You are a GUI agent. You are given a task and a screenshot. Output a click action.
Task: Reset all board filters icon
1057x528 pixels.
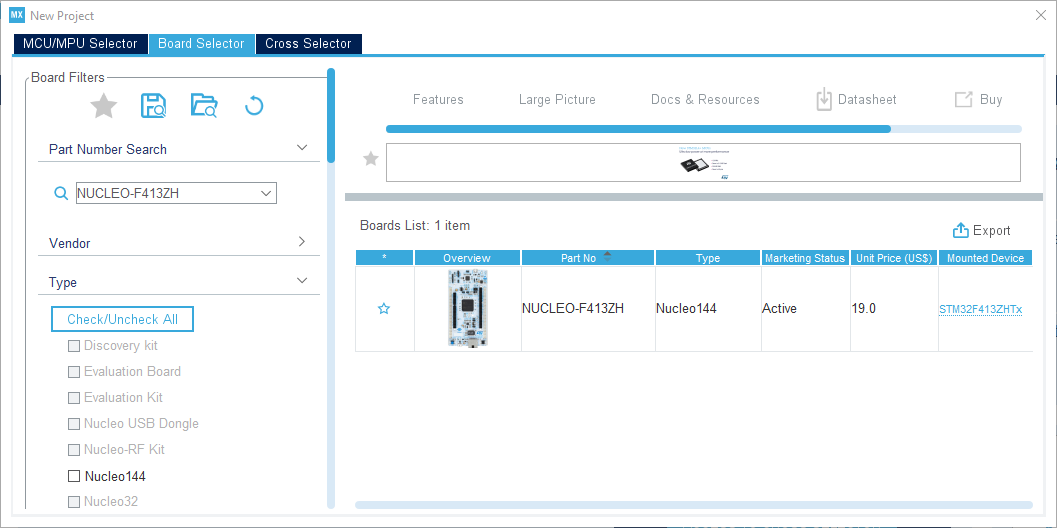pyautogui.click(x=254, y=106)
